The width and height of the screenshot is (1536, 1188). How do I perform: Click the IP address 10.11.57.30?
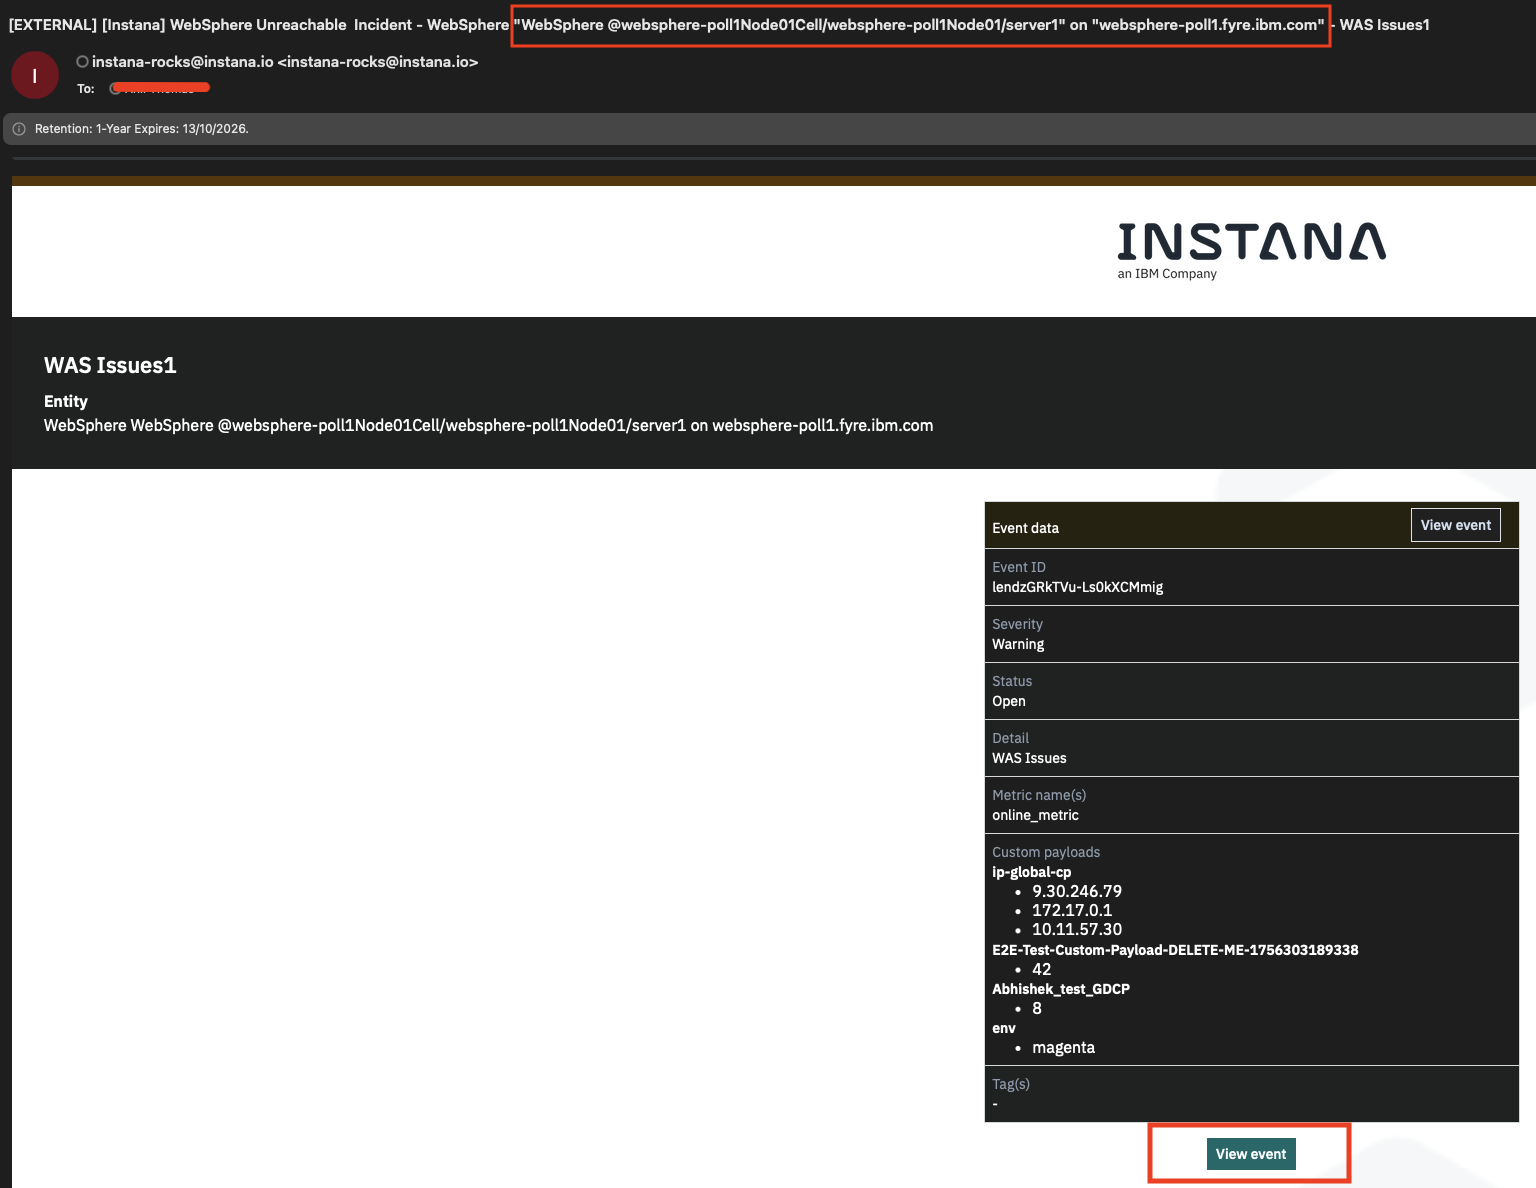pyautogui.click(x=1076, y=929)
